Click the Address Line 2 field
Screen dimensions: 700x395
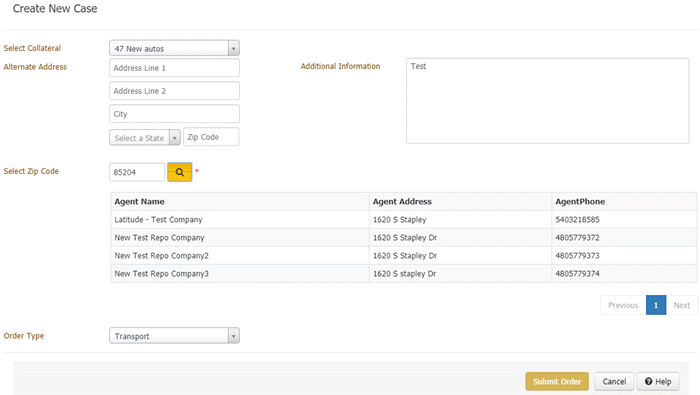pos(174,91)
